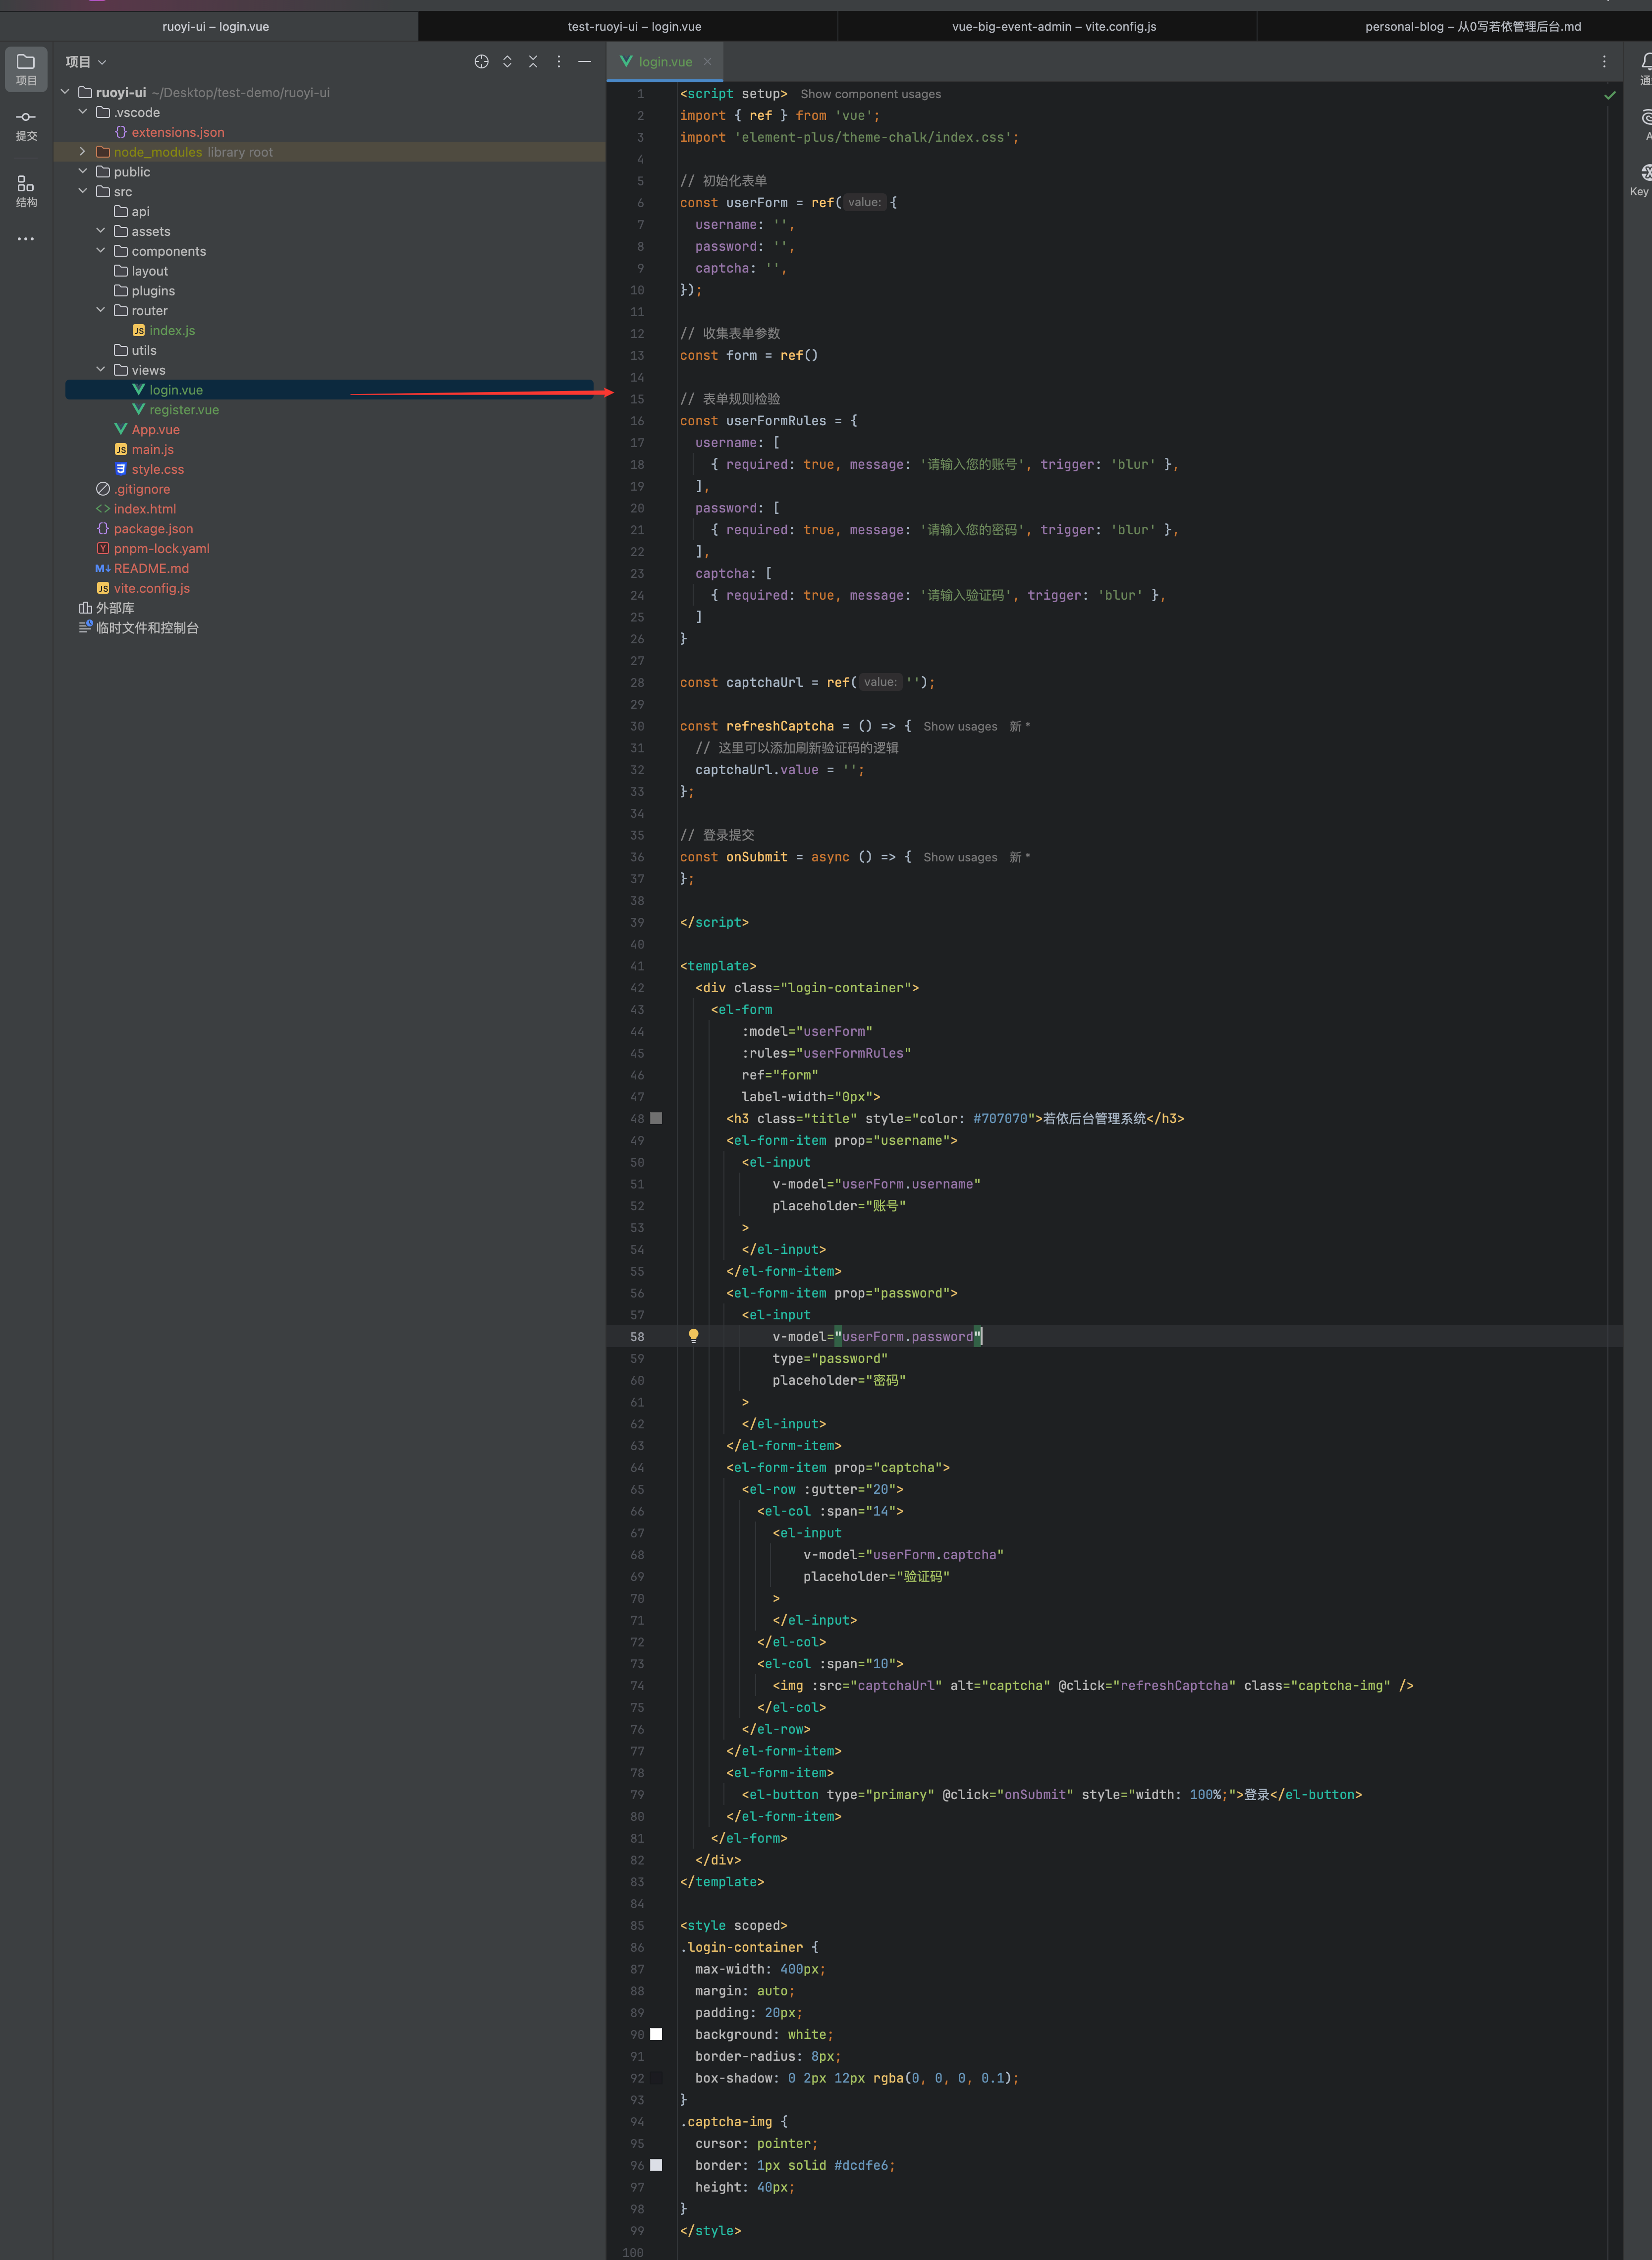This screenshot has height=2260, width=1652.
Task: Expand all nodes in the project tree
Action: pos(507,62)
